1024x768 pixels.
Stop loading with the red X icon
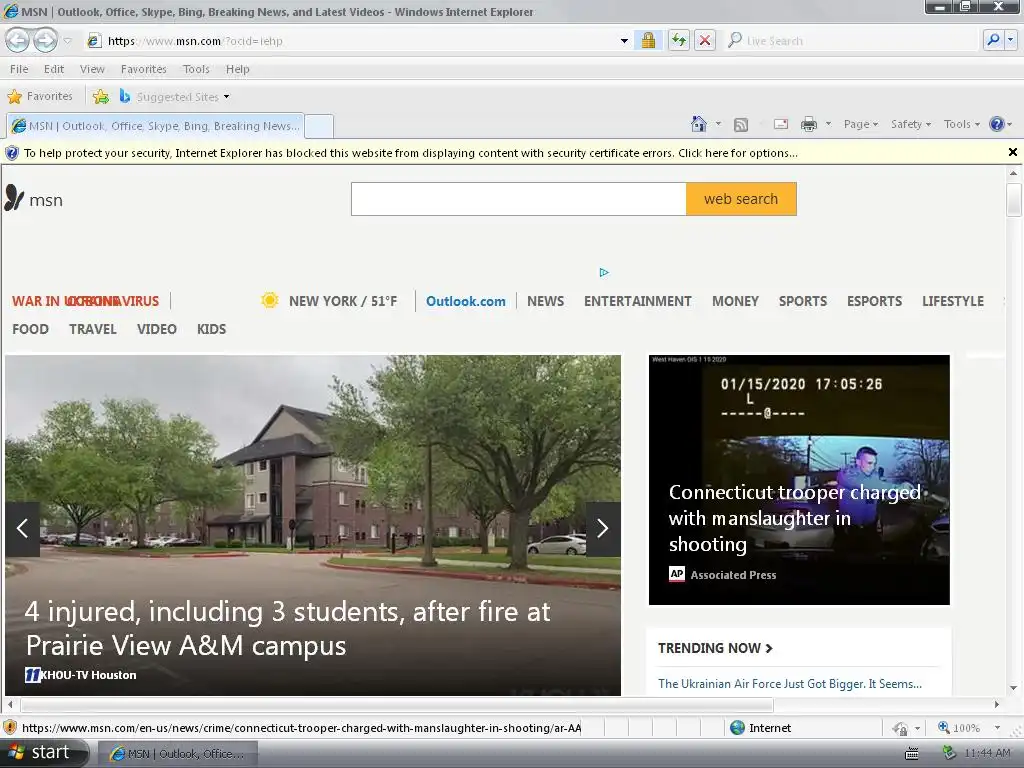pyautogui.click(x=705, y=41)
